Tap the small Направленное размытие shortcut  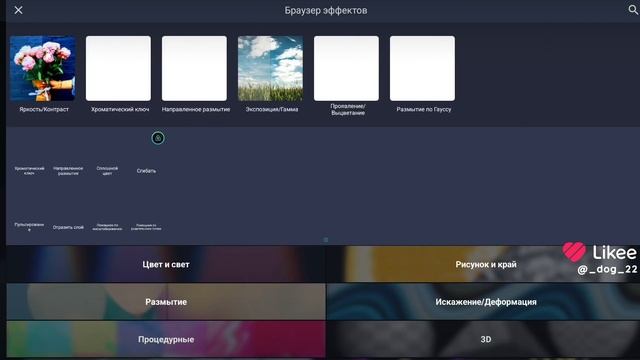tap(68, 171)
